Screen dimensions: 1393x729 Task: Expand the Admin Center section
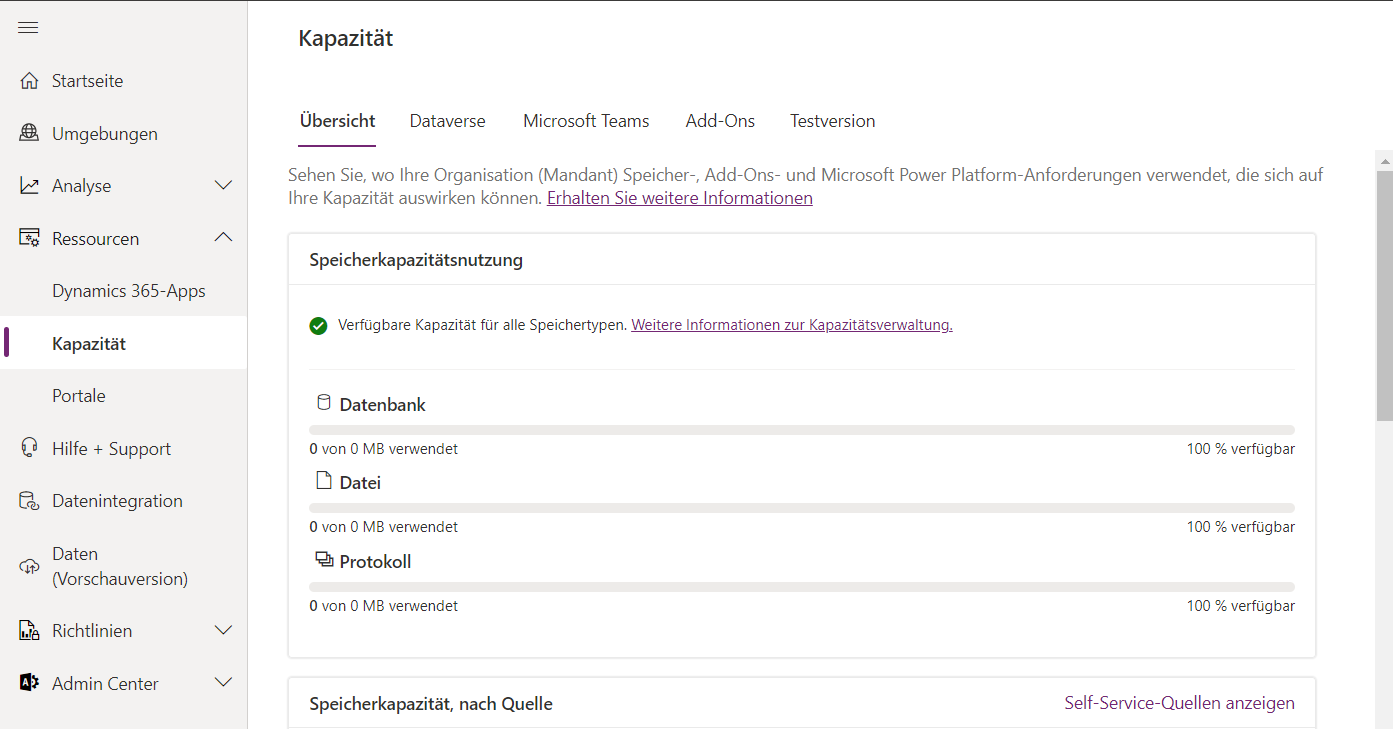click(223, 682)
